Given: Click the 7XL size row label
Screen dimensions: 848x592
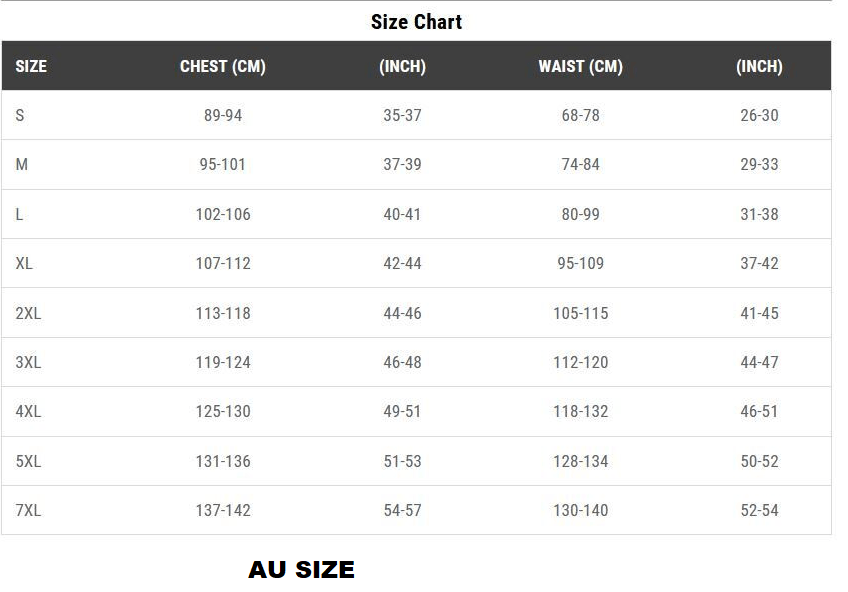Looking at the screenshot, I should [29, 511].
